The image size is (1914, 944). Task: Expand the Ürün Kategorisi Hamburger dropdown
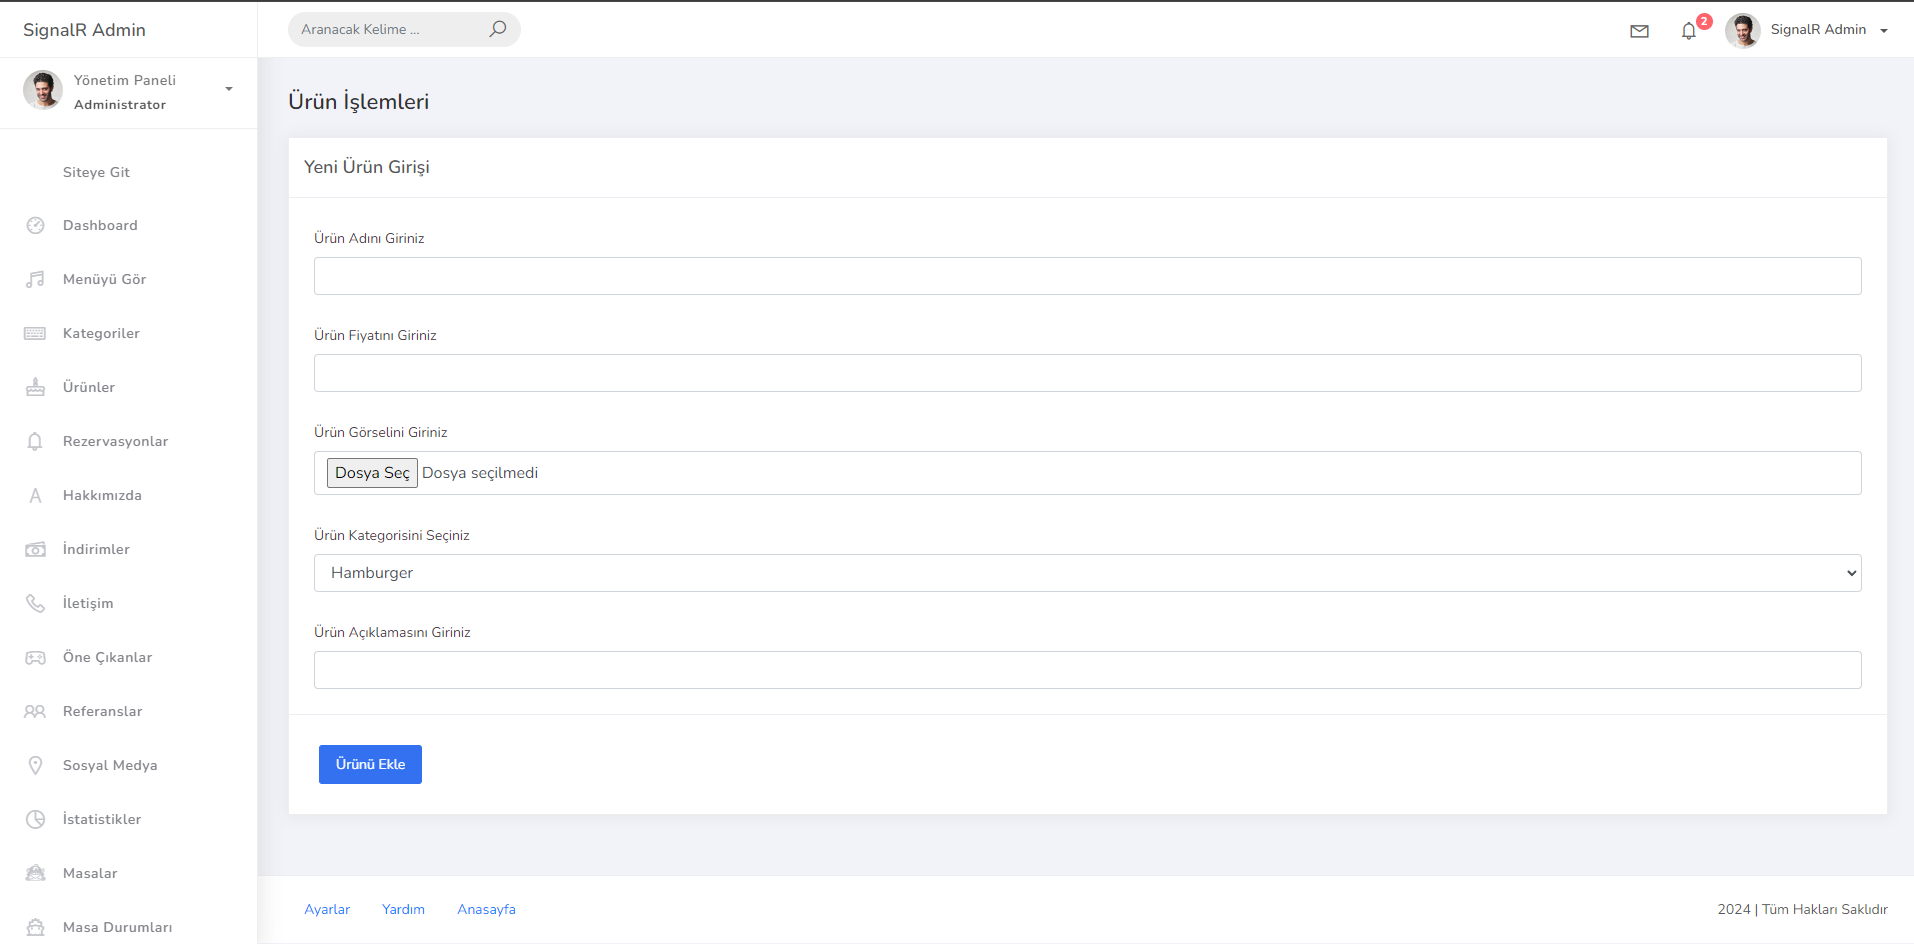1087,573
